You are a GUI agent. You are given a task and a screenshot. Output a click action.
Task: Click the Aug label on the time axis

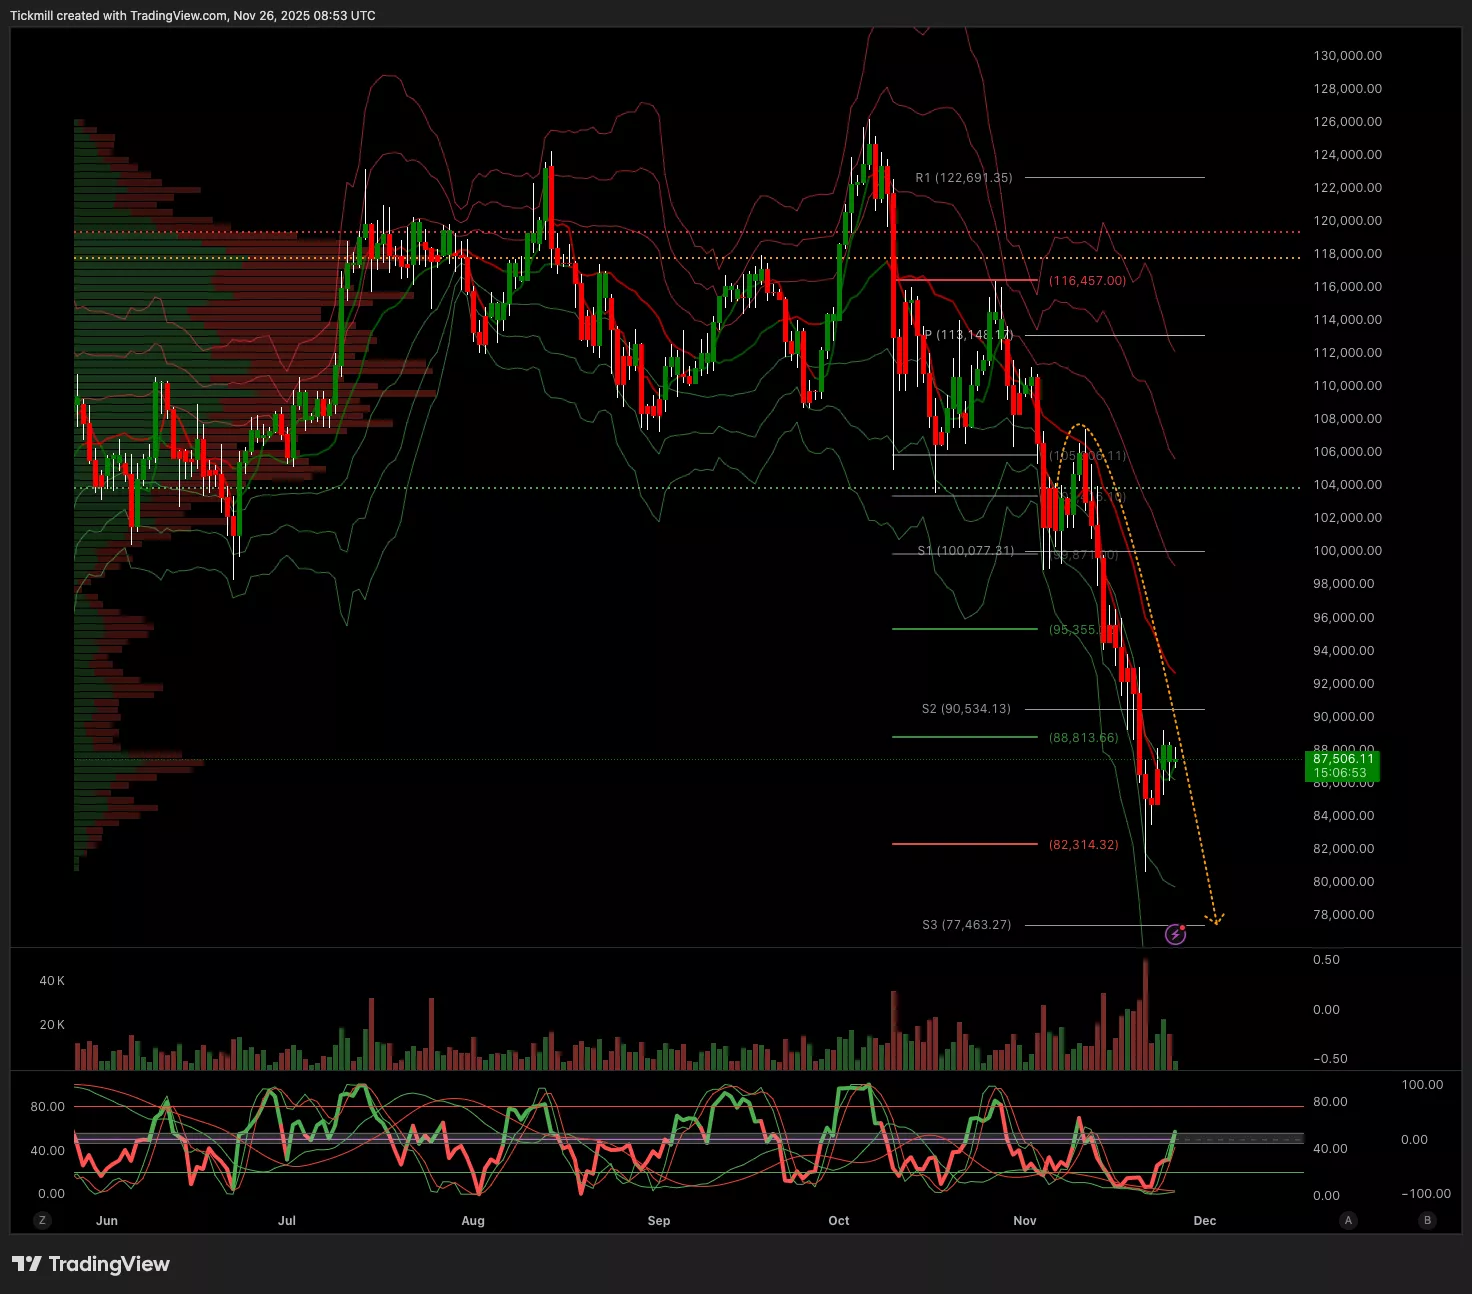pyautogui.click(x=473, y=1221)
